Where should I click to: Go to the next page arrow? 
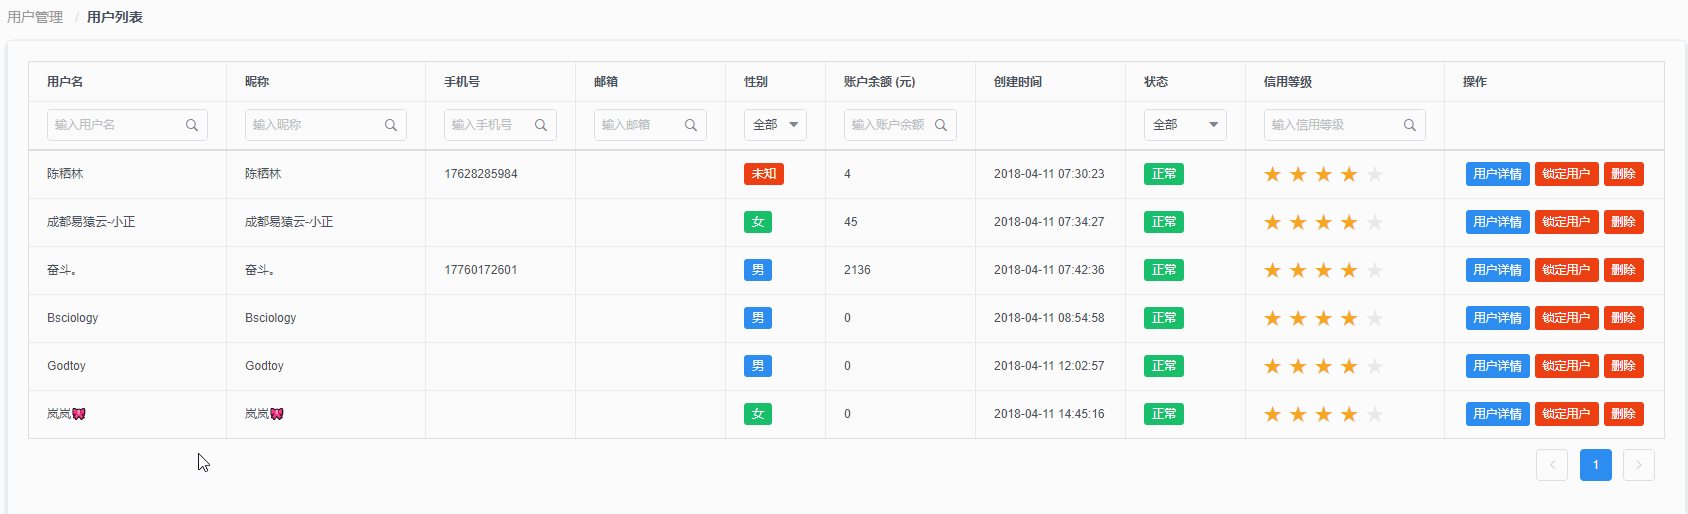pyautogui.click(x=1639, y=465)
